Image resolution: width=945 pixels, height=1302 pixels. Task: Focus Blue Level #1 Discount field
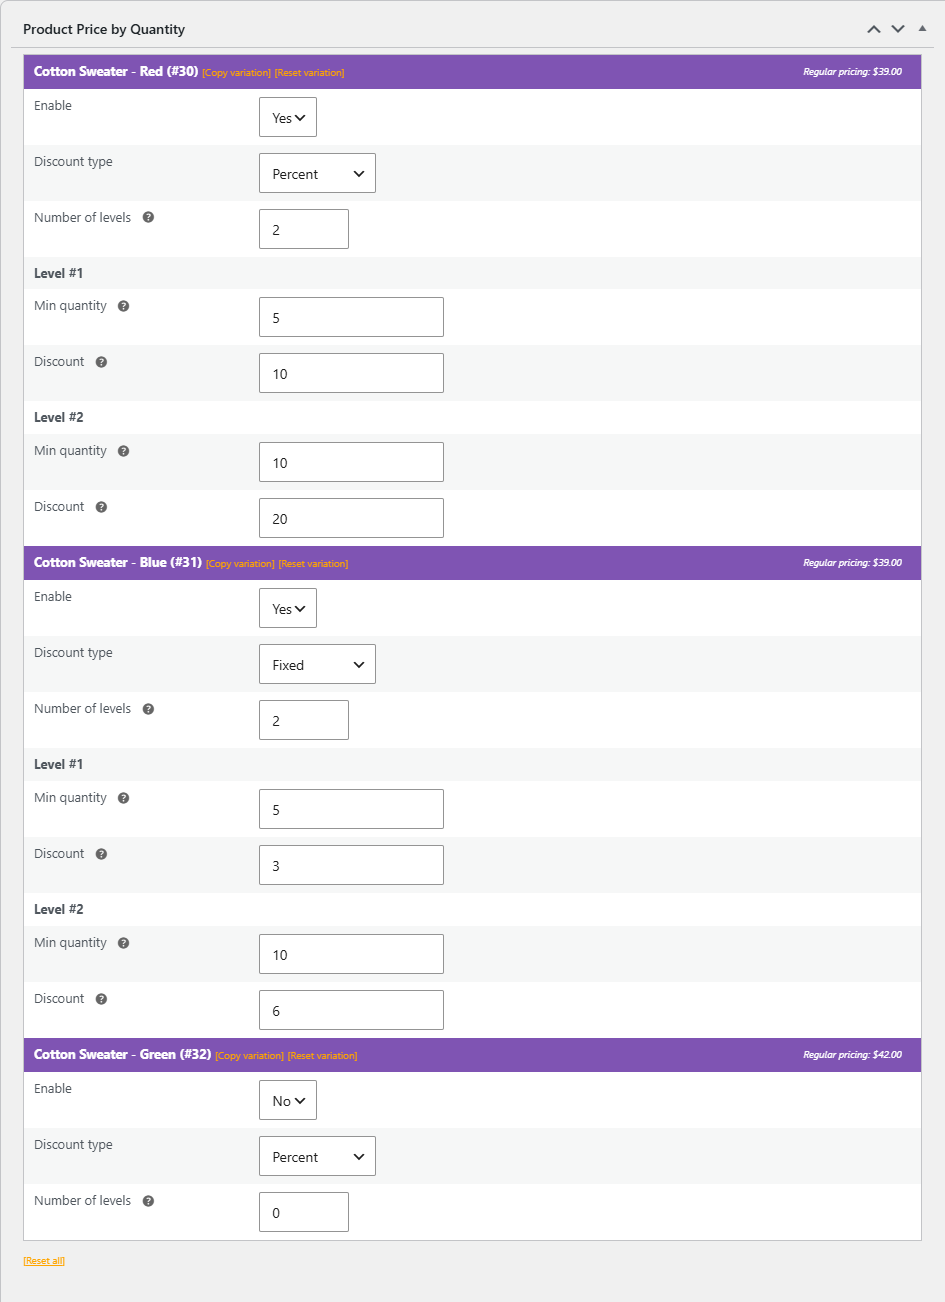click(x=351, y=865)
